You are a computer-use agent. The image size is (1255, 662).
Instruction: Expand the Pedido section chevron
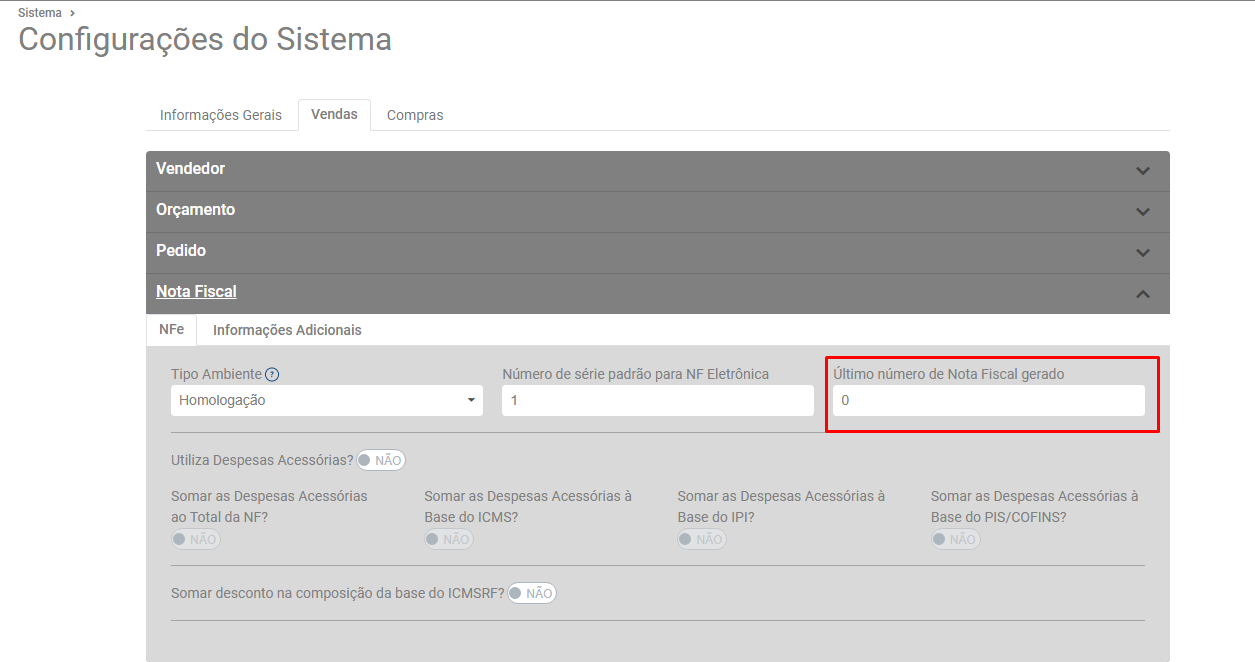click(1143, 253)
